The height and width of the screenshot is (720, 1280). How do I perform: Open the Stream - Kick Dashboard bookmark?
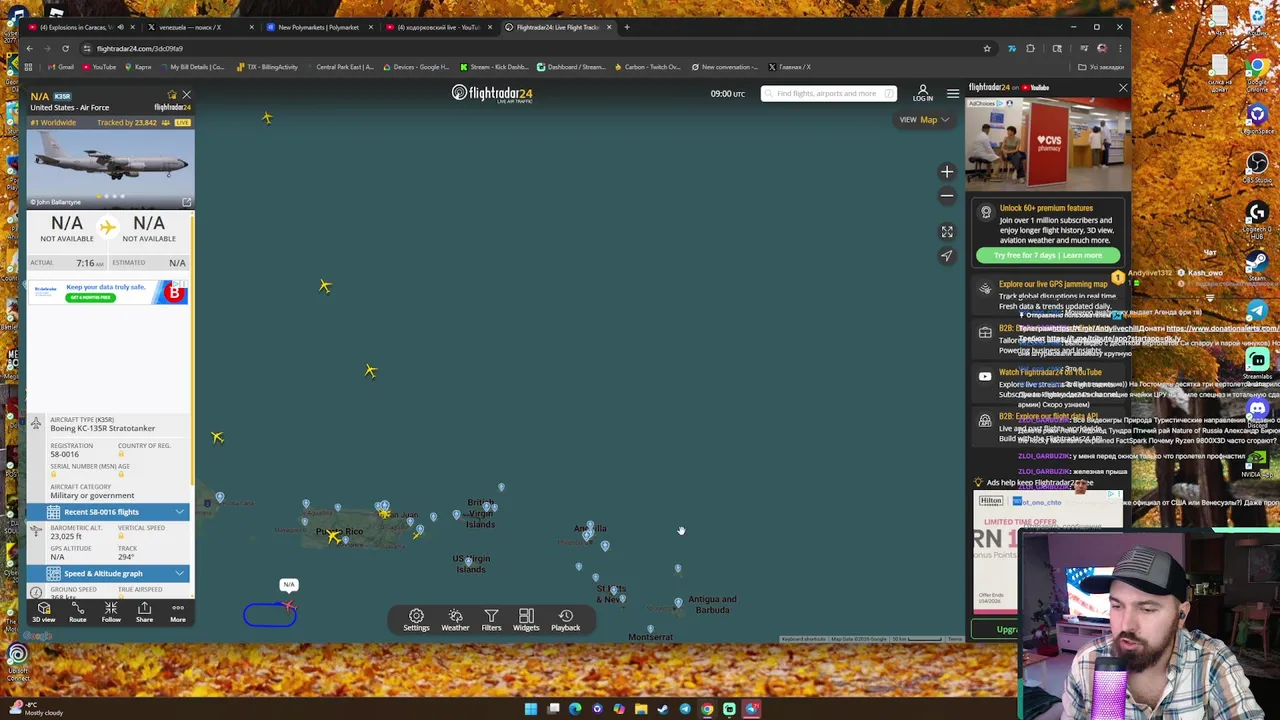click(x=493, y=67)
